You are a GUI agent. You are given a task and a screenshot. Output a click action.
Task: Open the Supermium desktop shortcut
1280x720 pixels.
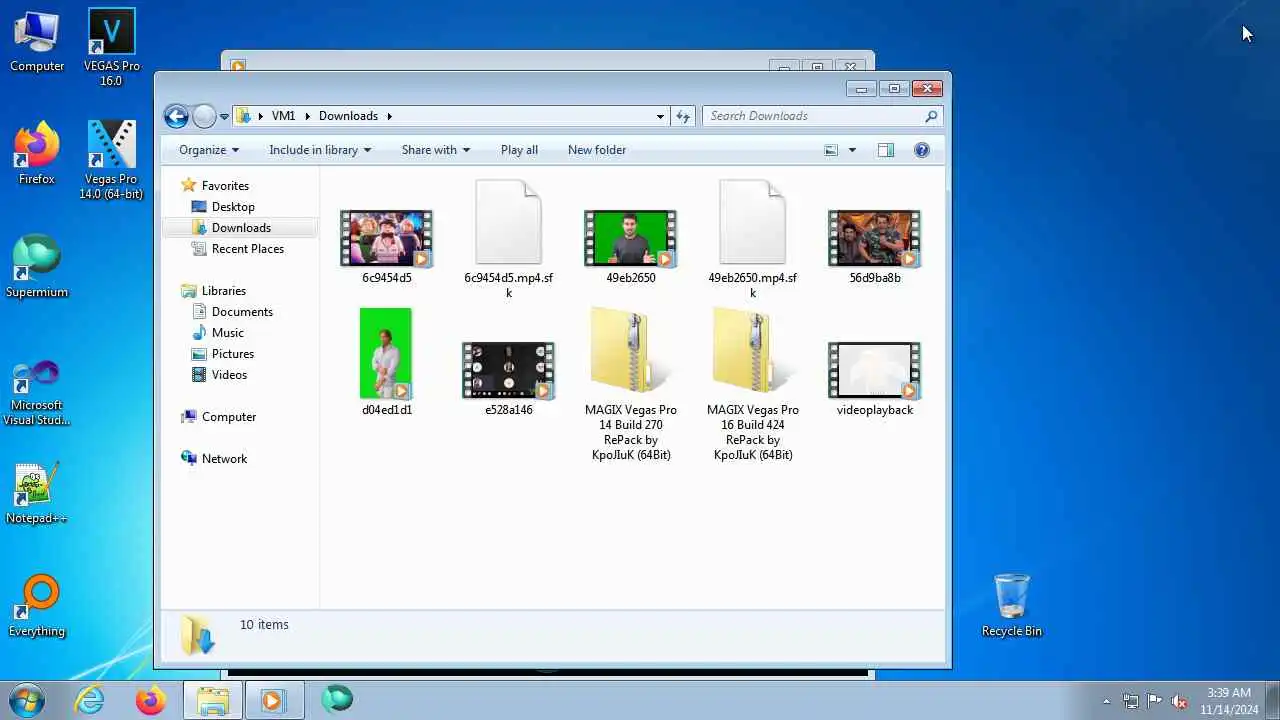point(37,267)
